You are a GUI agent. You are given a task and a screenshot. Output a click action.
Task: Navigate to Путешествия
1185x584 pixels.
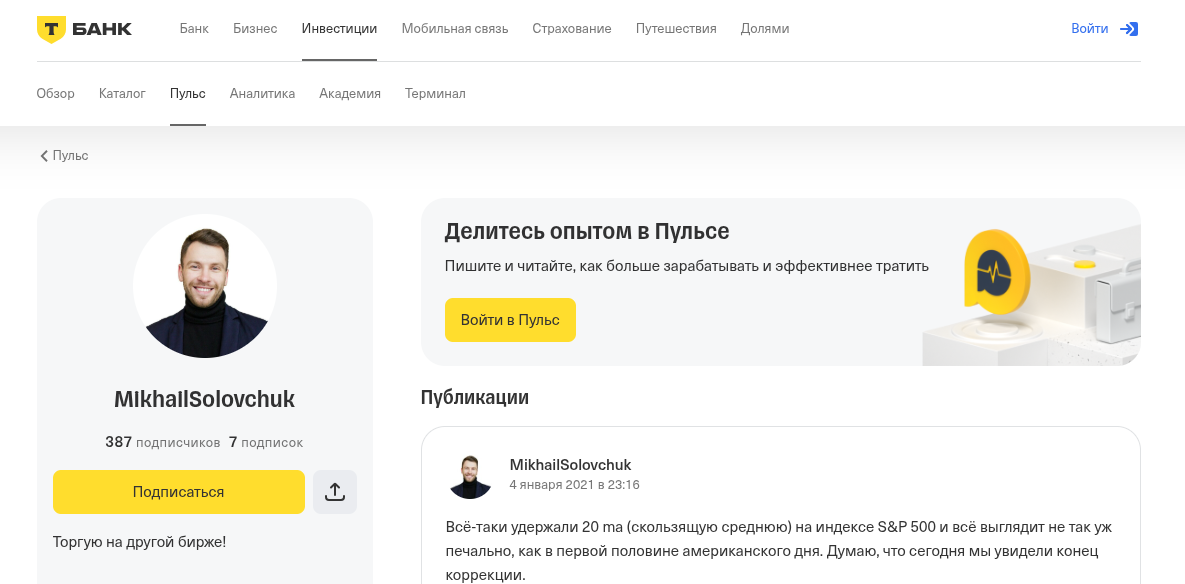click(675, 28)
